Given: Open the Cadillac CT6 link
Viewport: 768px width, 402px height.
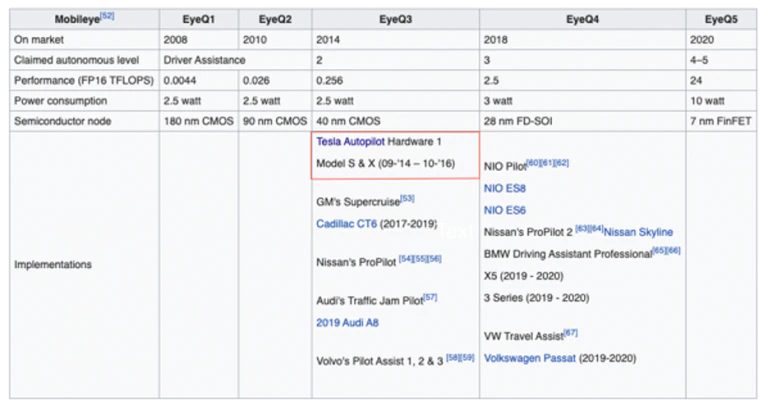Looking at the screenshot, I should tap(346, 224).
